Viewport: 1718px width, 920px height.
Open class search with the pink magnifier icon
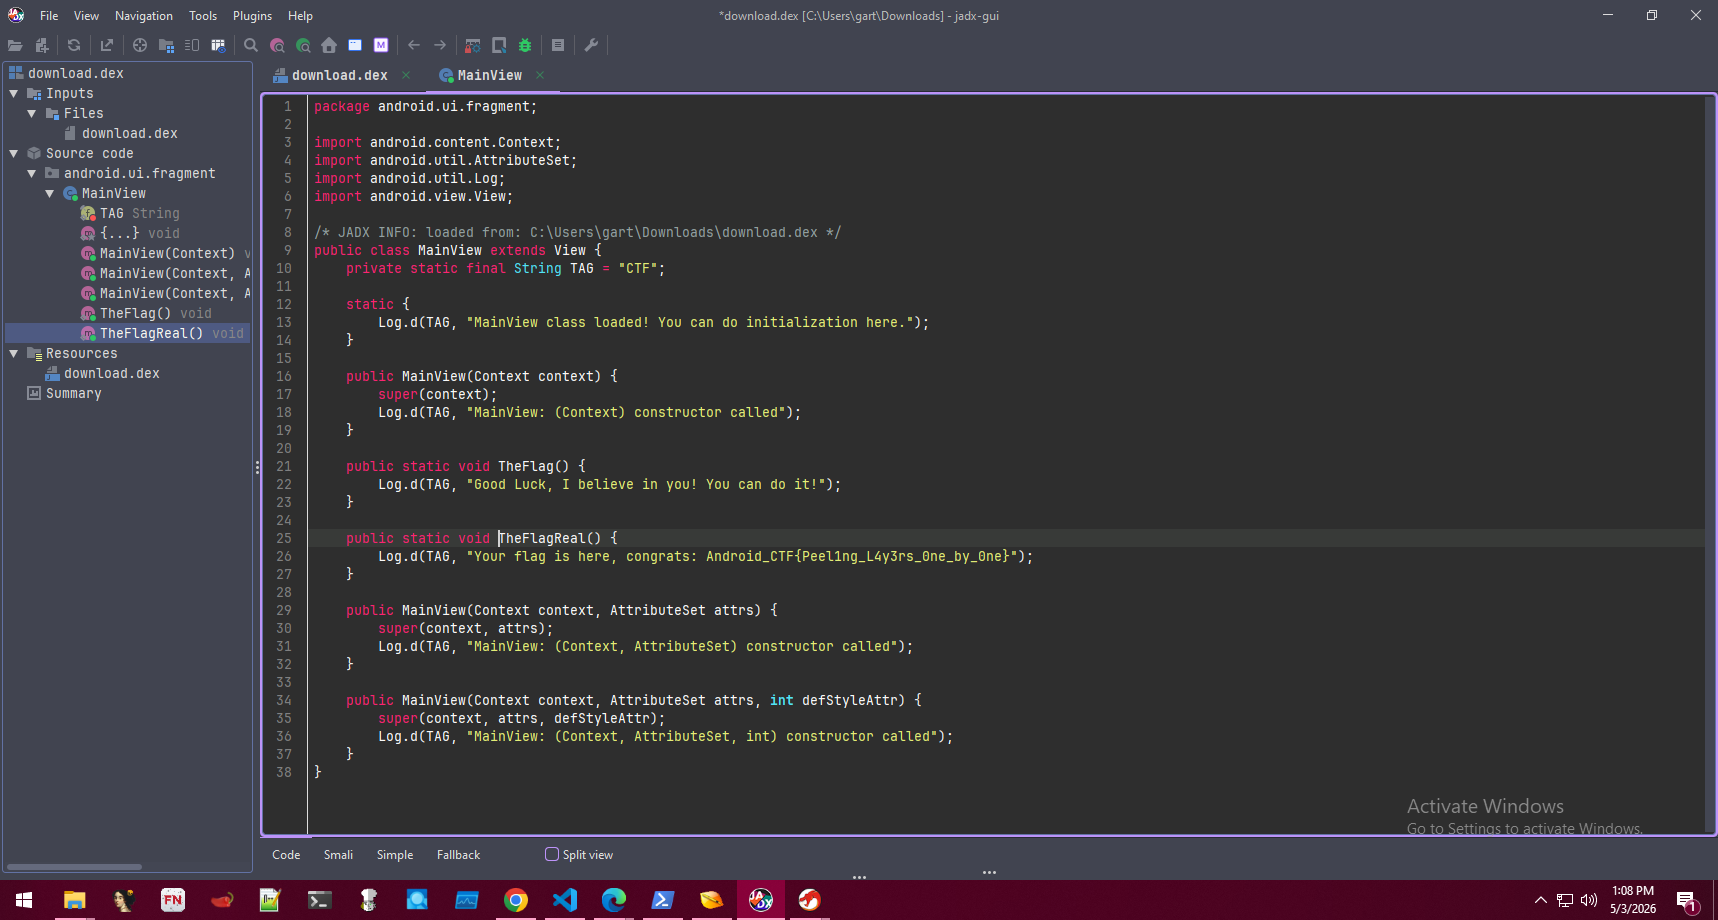point(277,45)
